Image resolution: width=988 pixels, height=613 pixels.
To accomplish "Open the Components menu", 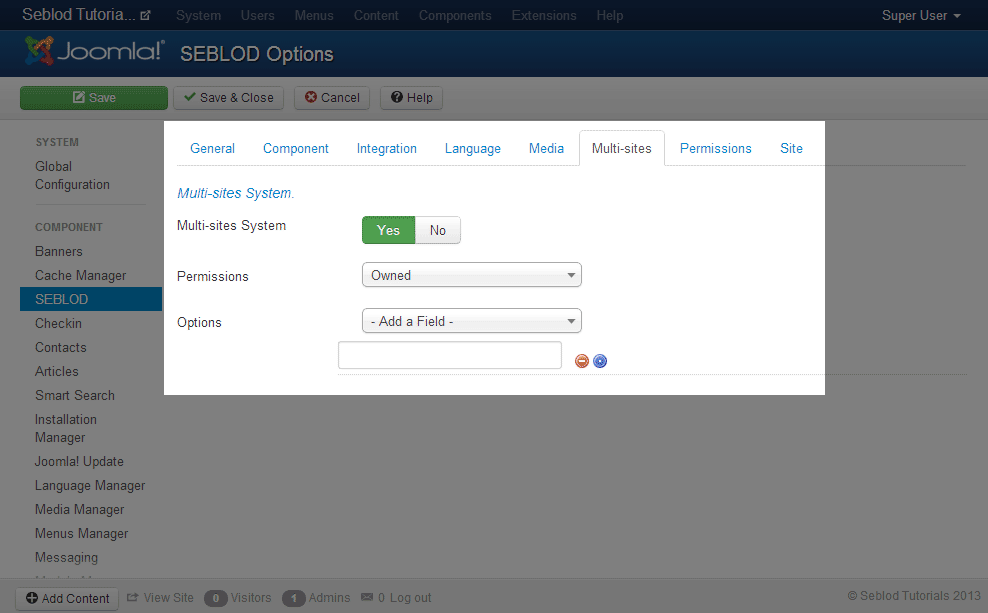I will tap(455, 16).
